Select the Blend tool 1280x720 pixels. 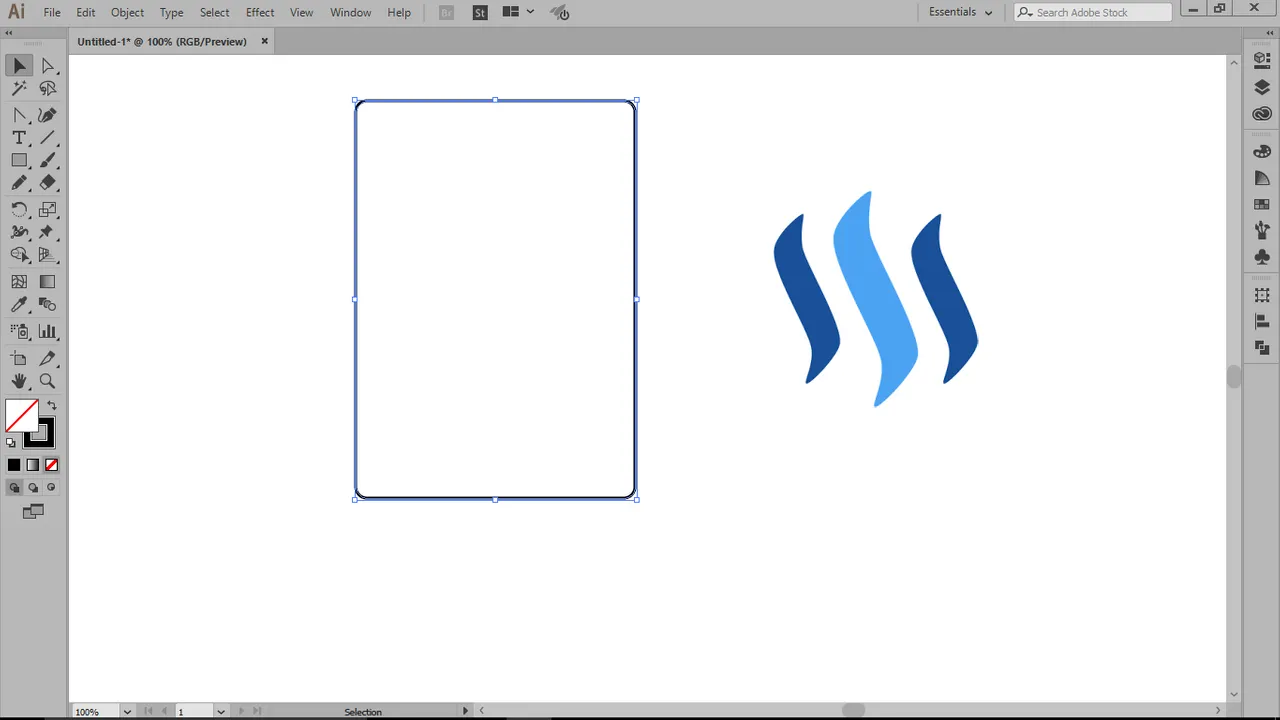pos(47,305)
